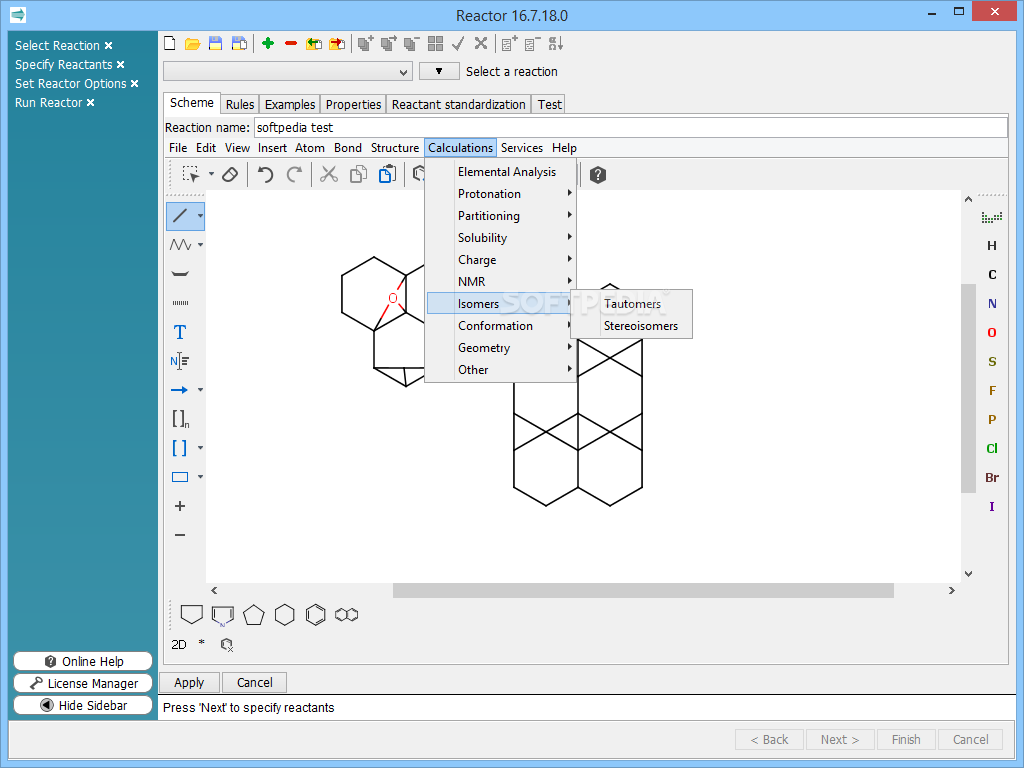Screen dimensions: 1024x768
Task: Select the text T tool
Action: coord(180,332)
